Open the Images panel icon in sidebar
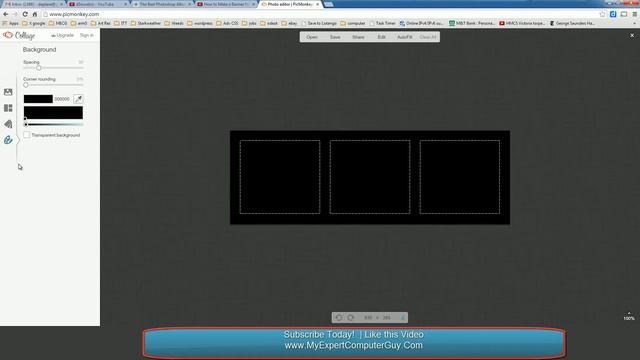Image resolution: width=640 pixels, height=360 pixels. 8,92
